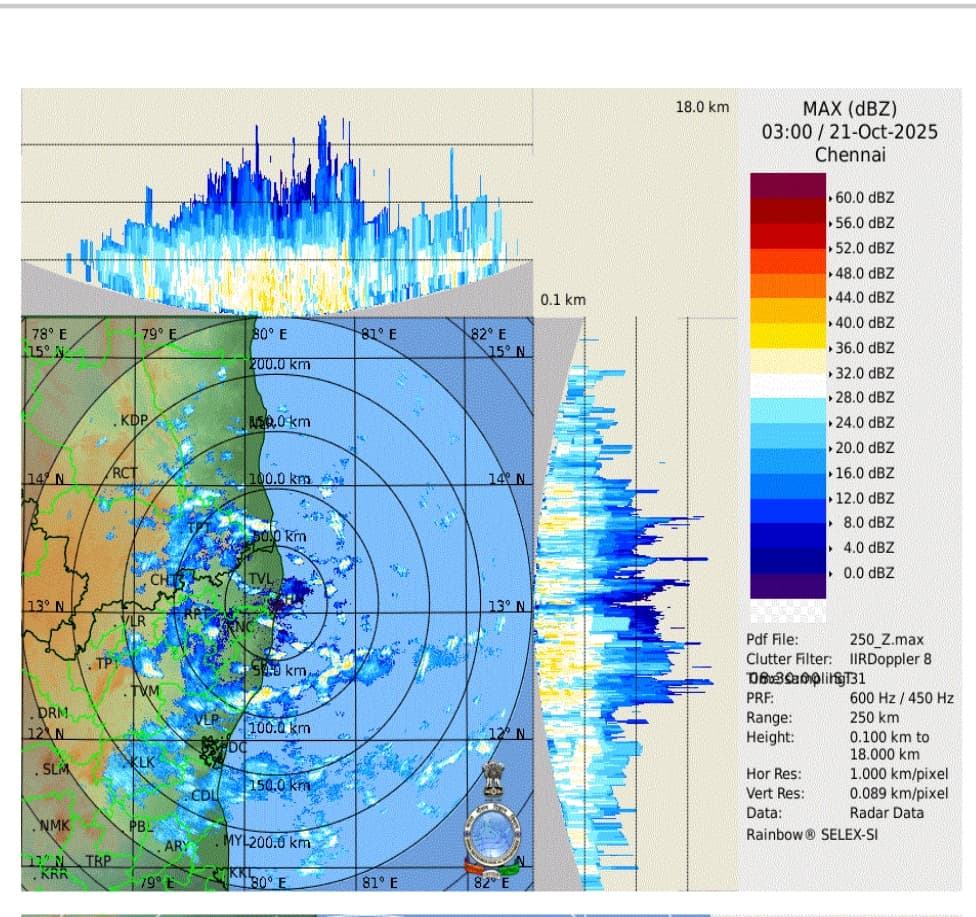Click the TVM location label on map
Viewport: 976px width, 917px height.
[144, 691]
